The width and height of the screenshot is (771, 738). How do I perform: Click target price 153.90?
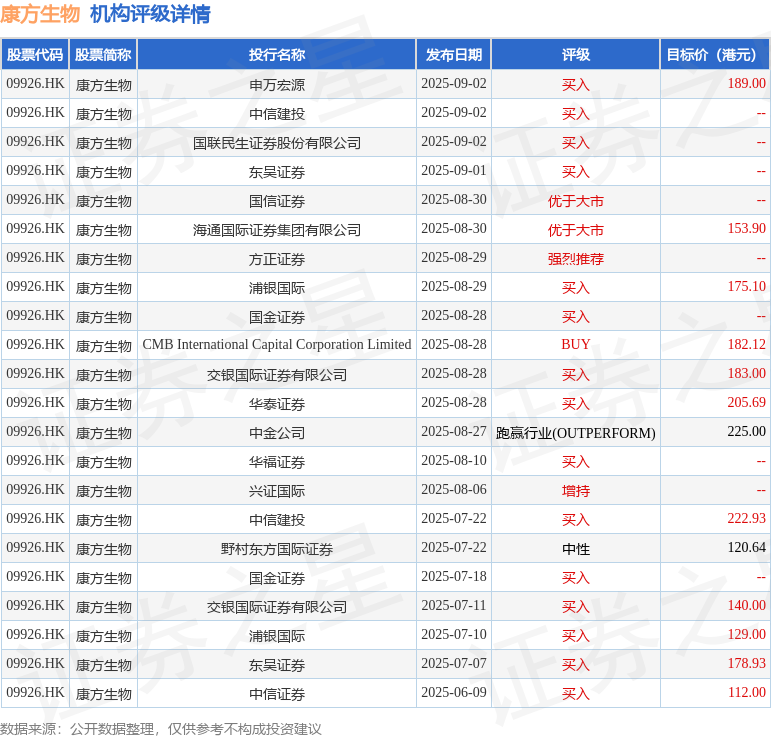(746, 229)
